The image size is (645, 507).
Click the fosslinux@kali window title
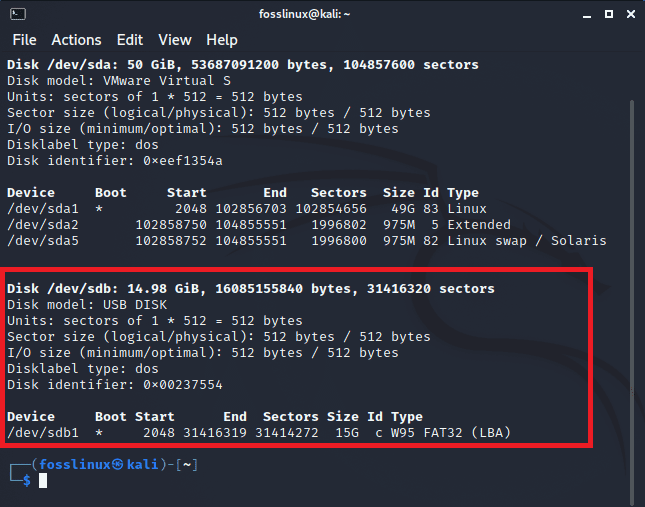click(x=304, y=14)
